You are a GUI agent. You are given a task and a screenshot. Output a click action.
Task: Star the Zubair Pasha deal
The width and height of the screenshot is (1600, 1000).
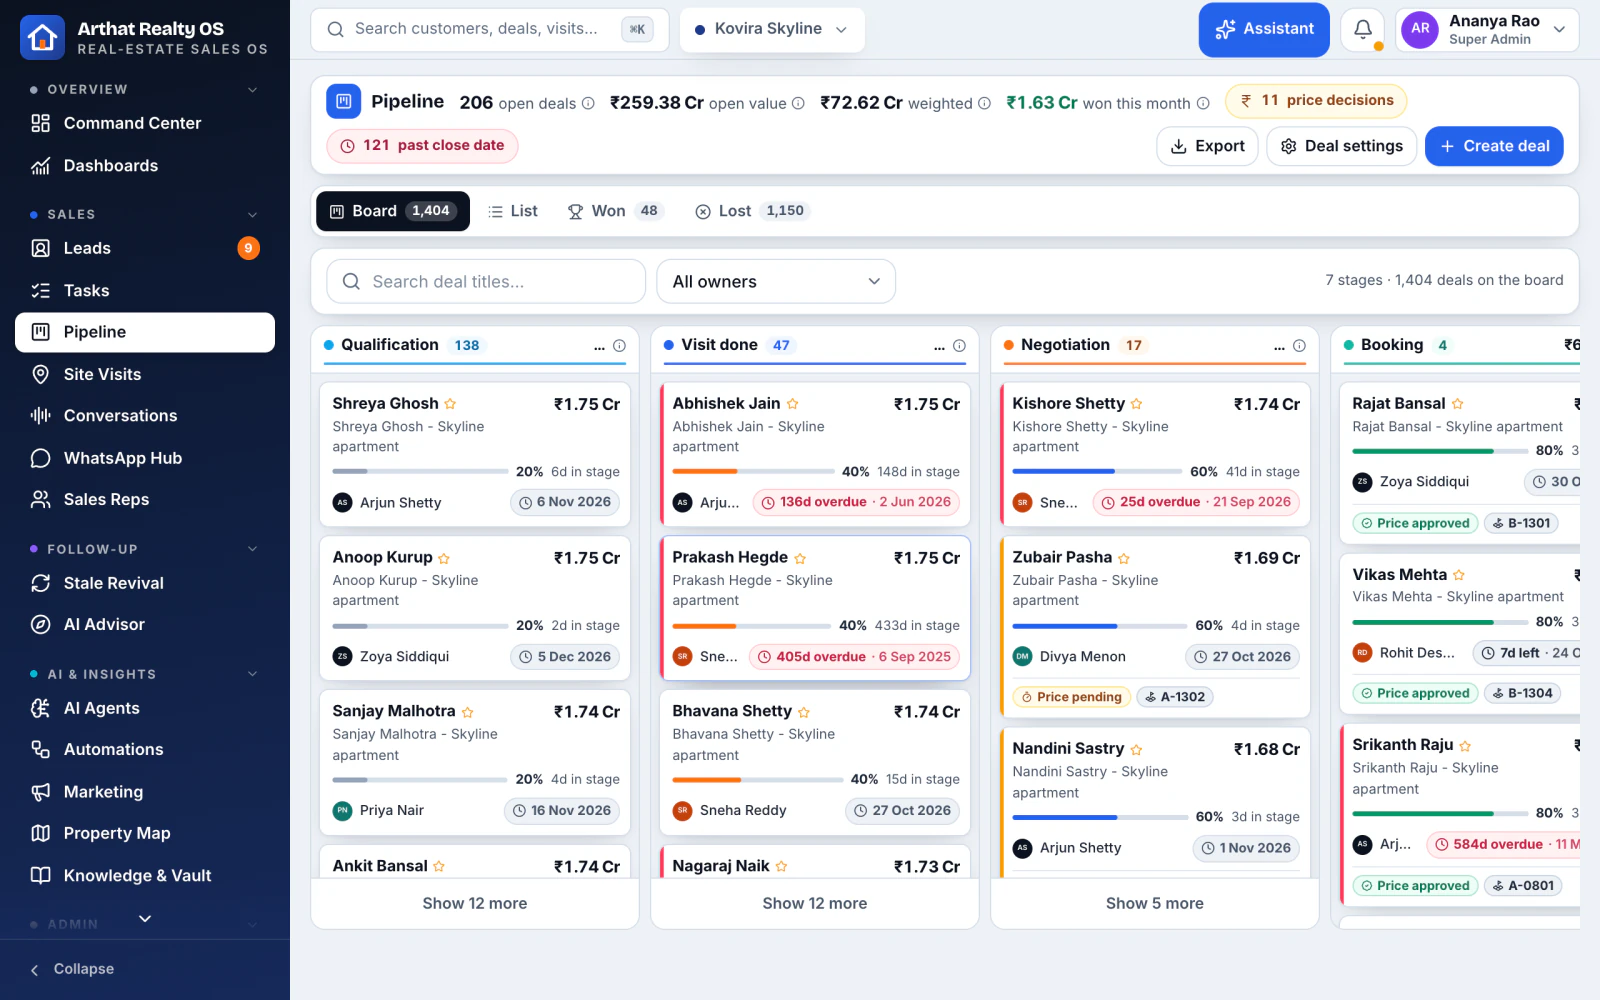1124,558
